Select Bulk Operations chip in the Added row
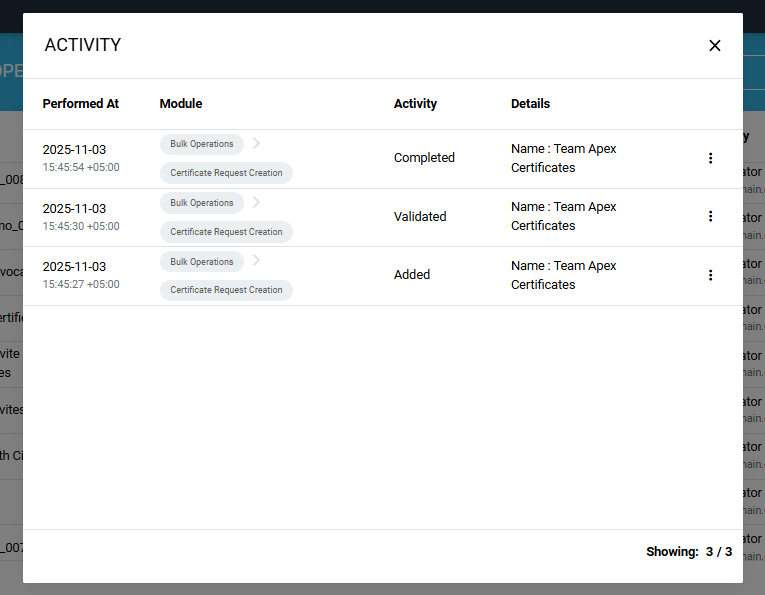This screenshot has width=765, height=595. (201, 262)
